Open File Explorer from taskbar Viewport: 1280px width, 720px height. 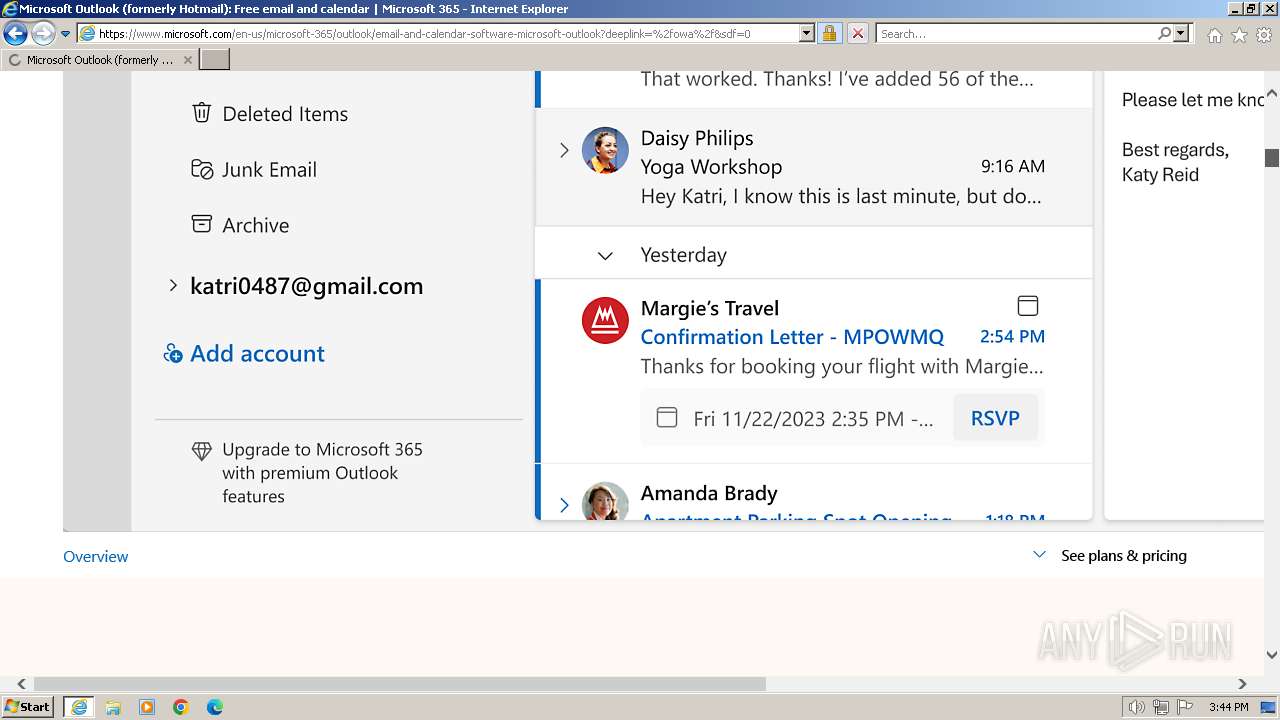(113, 707)
